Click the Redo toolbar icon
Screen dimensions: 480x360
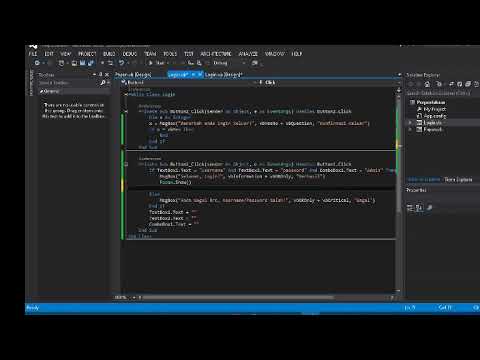(134, 63)
